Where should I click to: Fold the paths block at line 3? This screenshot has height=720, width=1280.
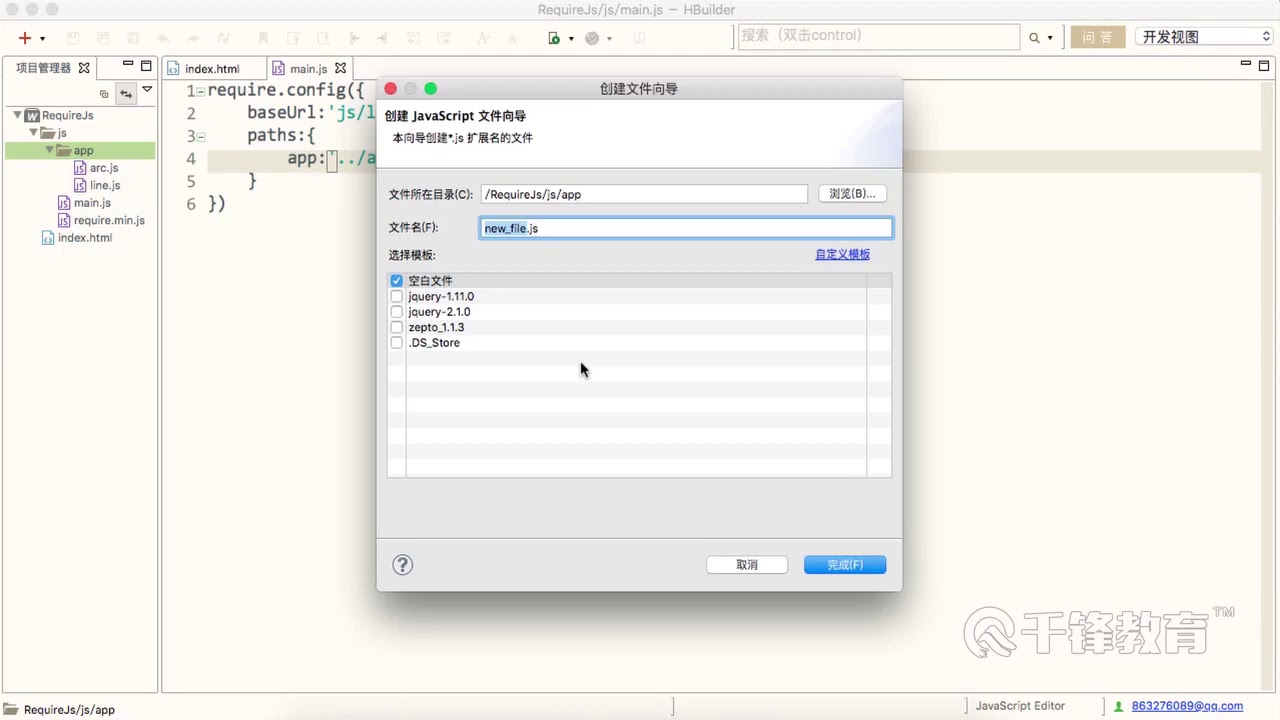coord(200,137)
